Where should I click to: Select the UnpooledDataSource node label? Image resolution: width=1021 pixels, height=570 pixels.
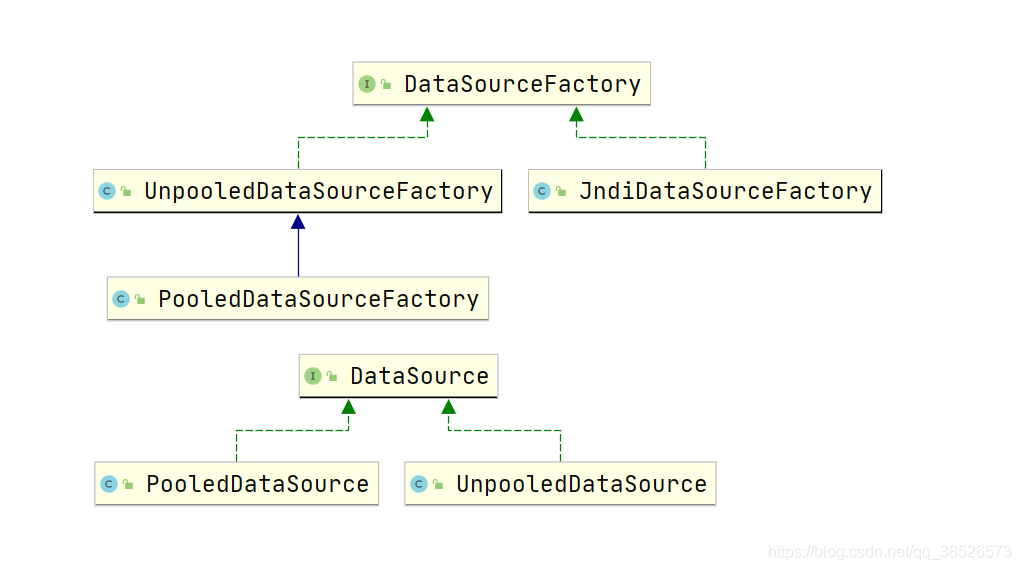click(581, 484)
